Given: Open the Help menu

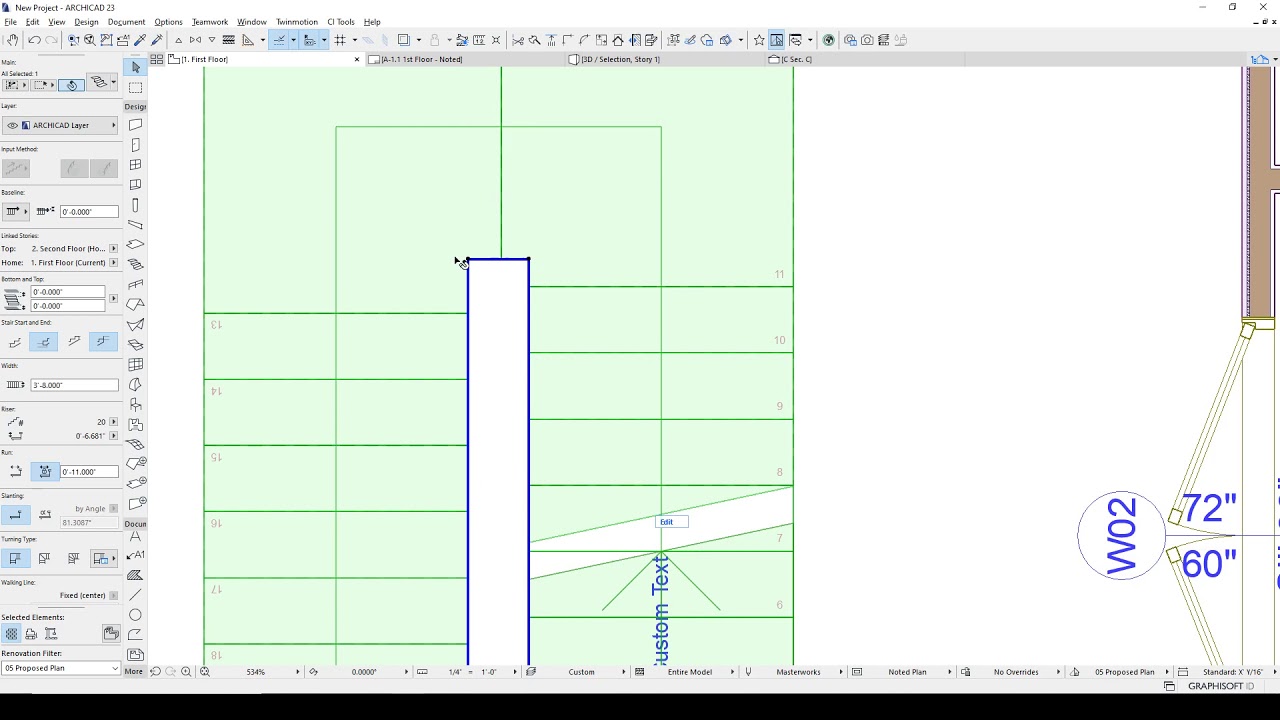Looking at the screenshot, I should (x=372, y=22).
